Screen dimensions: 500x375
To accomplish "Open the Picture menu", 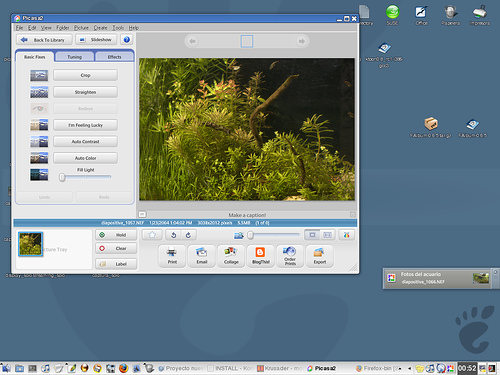I will click(x=81, y=28).
